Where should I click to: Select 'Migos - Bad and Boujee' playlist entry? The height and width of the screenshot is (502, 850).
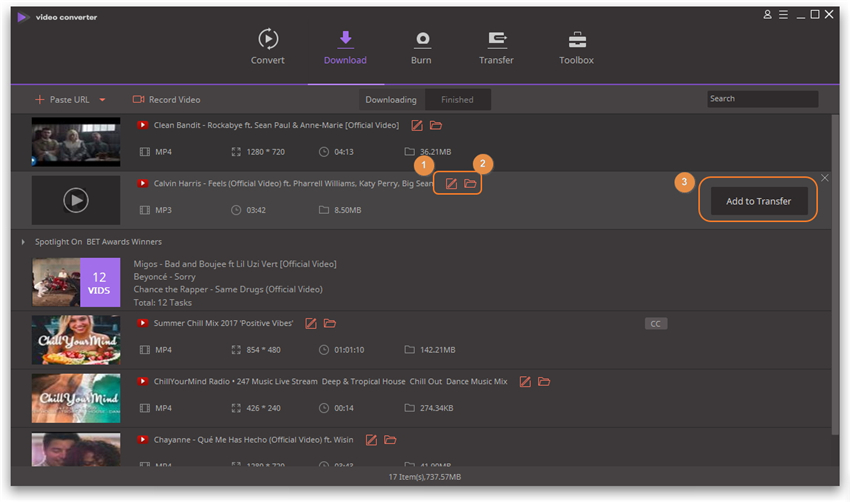tap(235, 264)
